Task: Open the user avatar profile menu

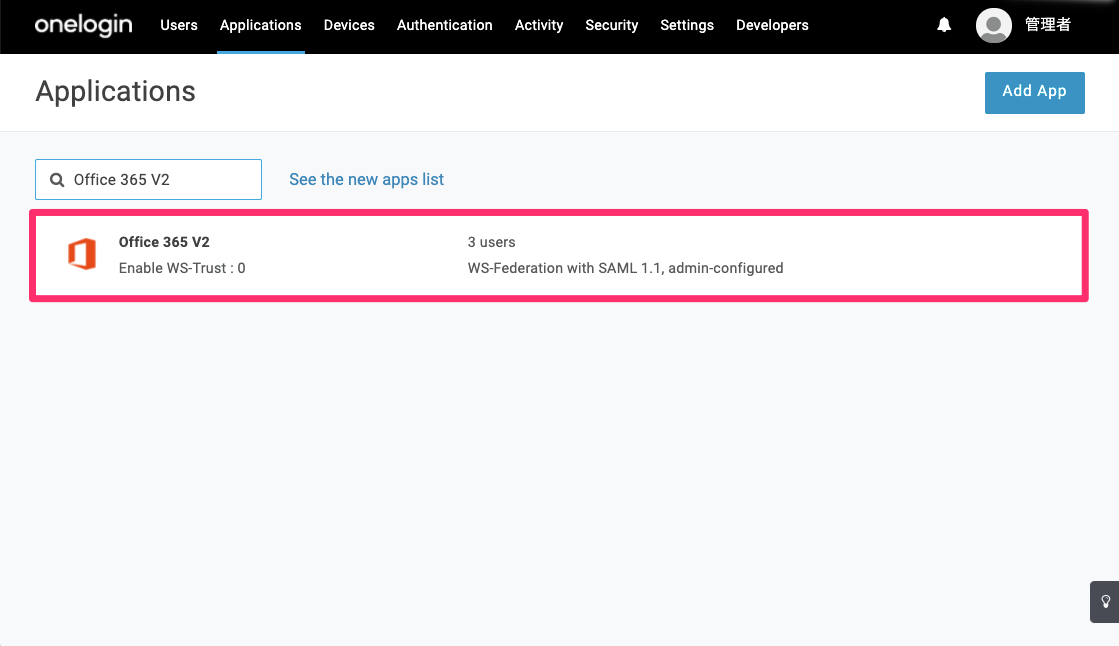Action: [993, 25]
